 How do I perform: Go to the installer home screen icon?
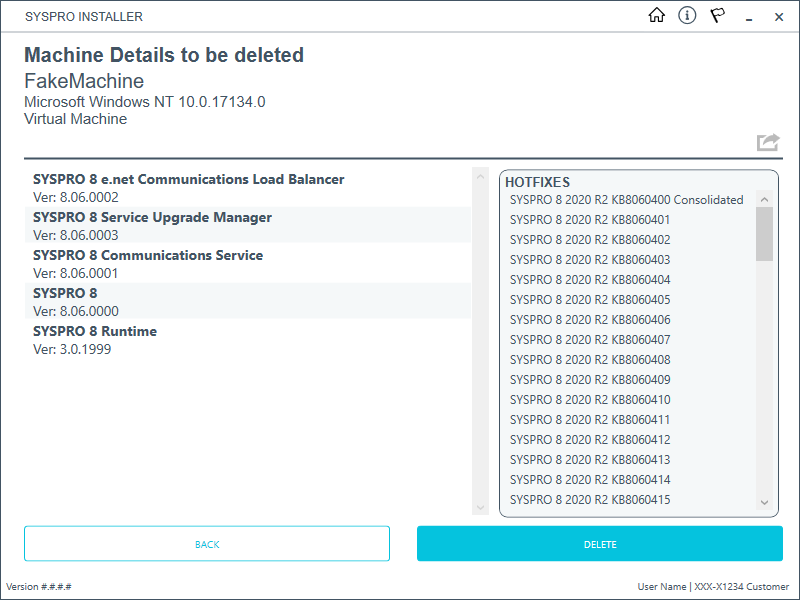(x=657, y=16)
